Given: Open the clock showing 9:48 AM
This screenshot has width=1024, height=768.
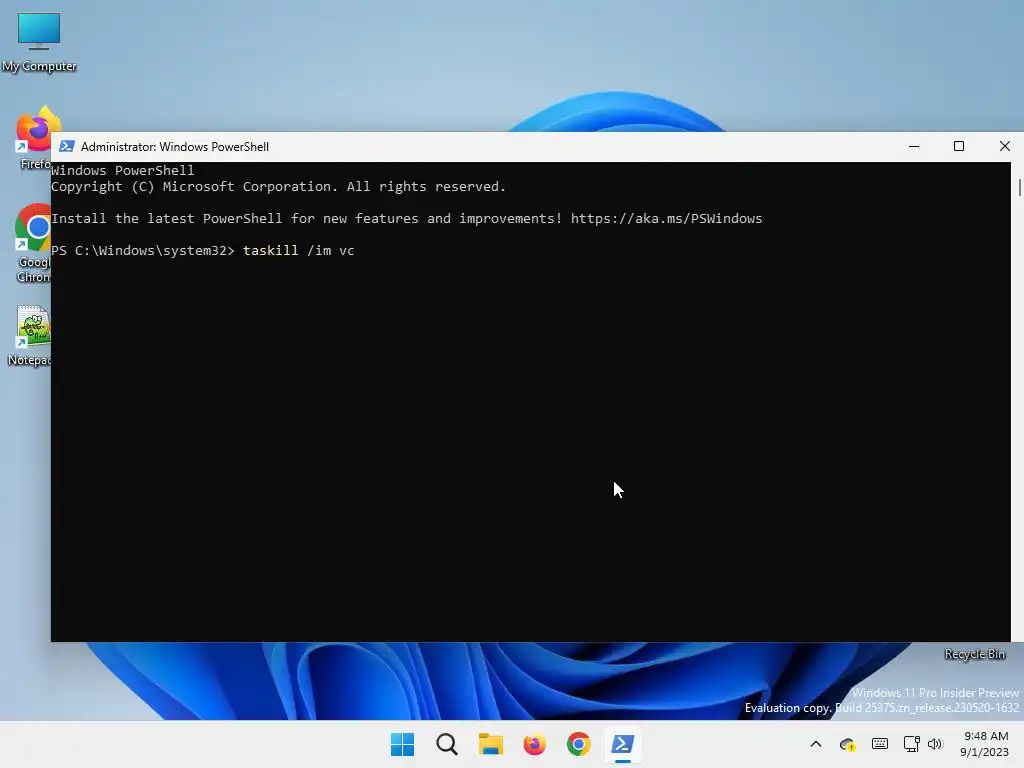Looking at the screenshot, I should (x=984, y=744).
